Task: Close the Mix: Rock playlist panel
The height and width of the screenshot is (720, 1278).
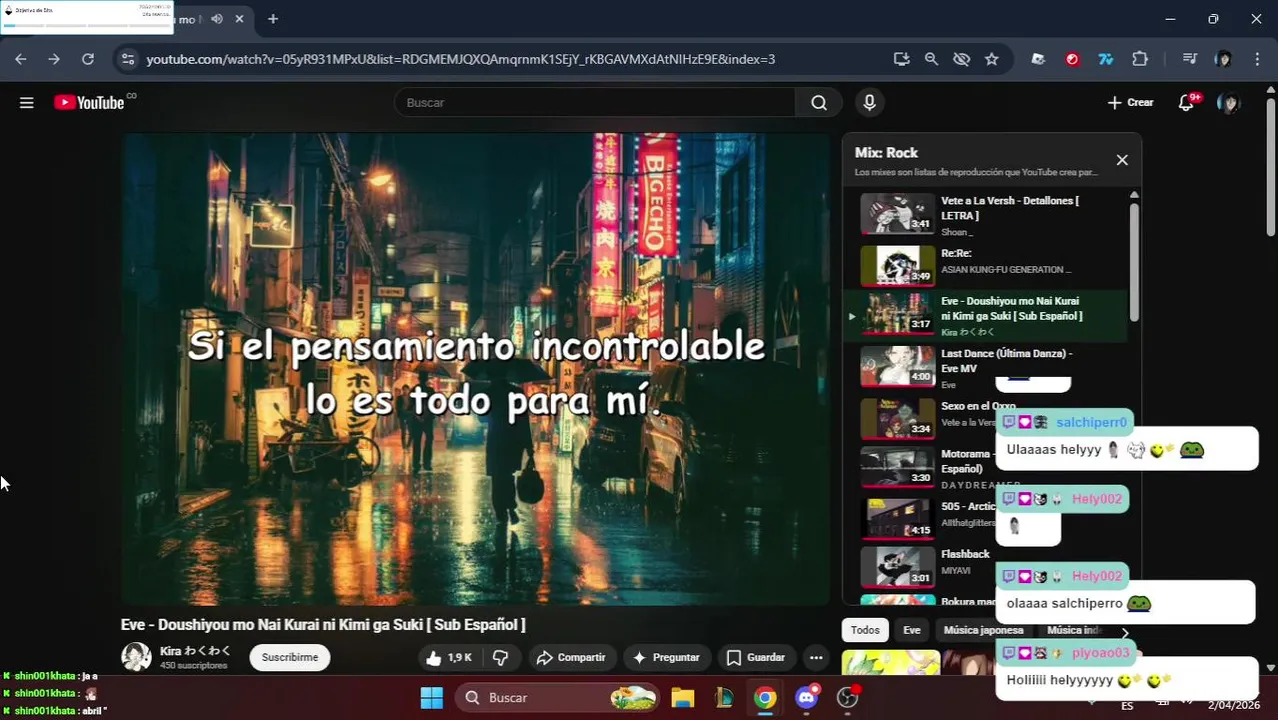Action: (x=1122, y=160)
